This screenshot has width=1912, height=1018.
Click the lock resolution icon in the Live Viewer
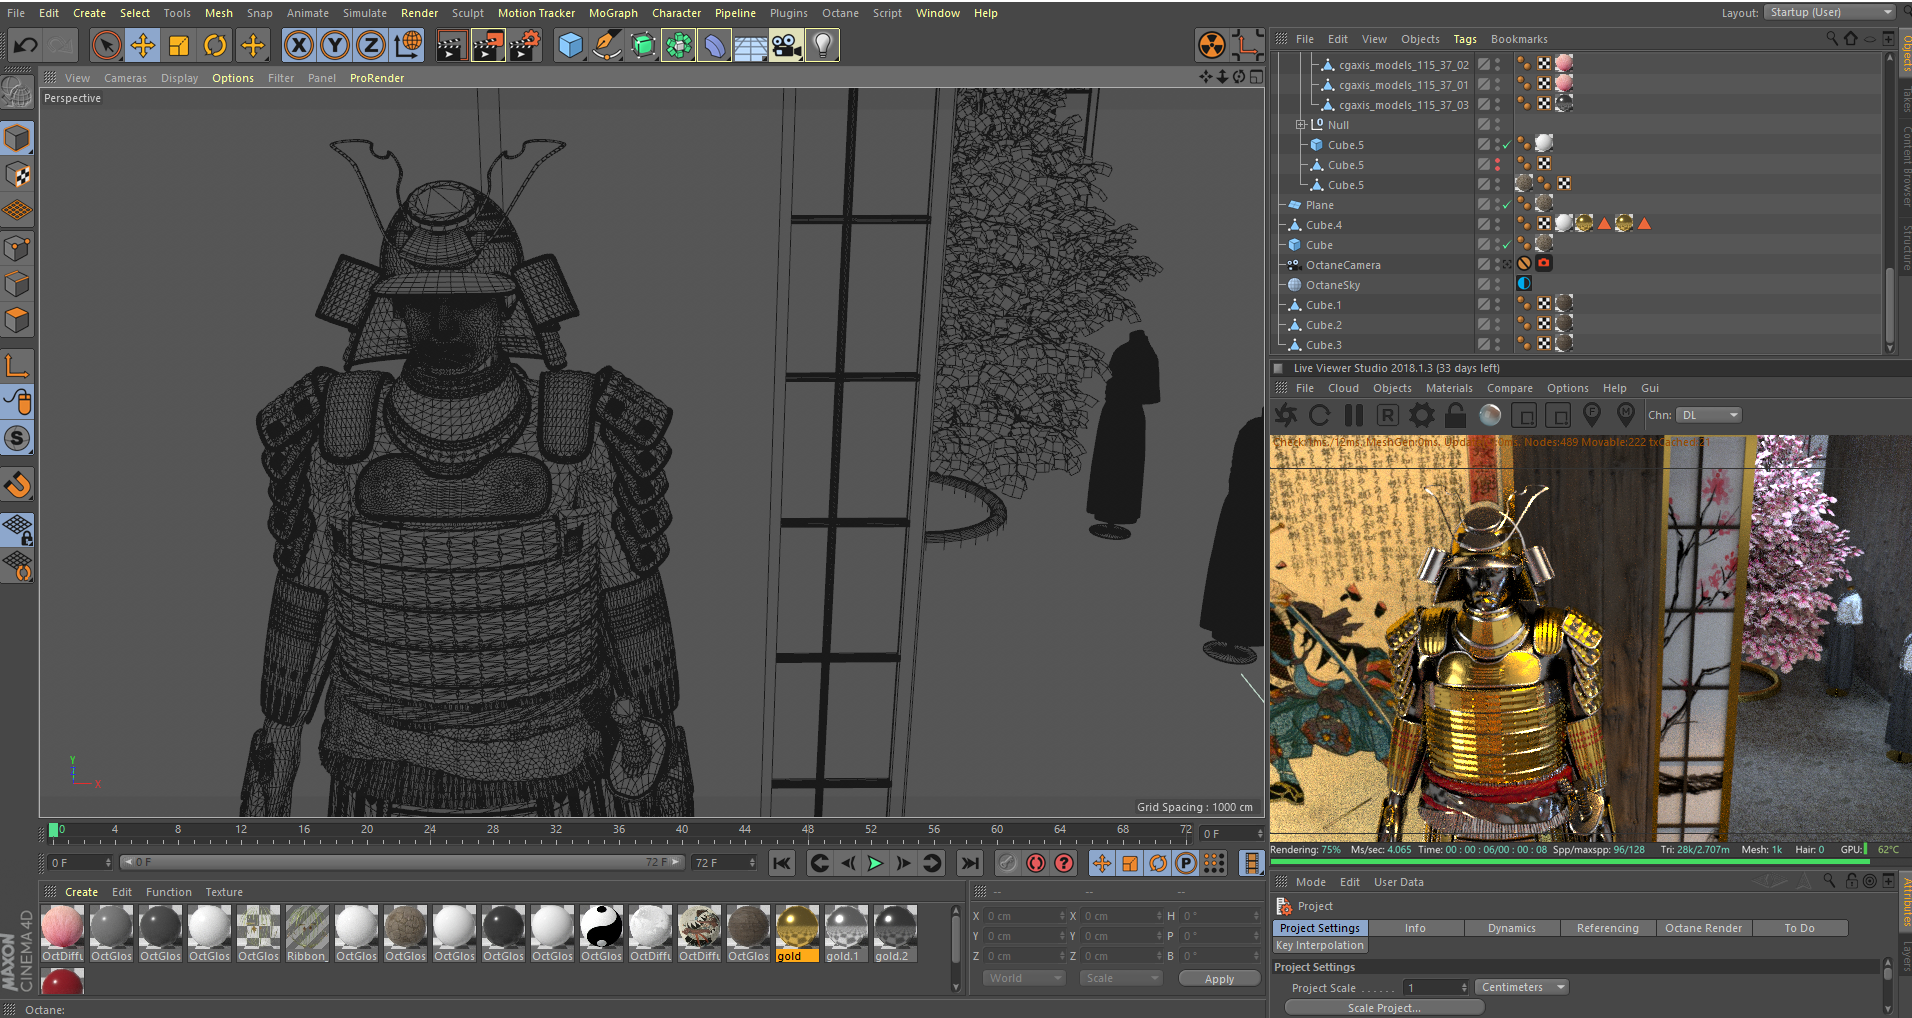(x=1456, y=415)
